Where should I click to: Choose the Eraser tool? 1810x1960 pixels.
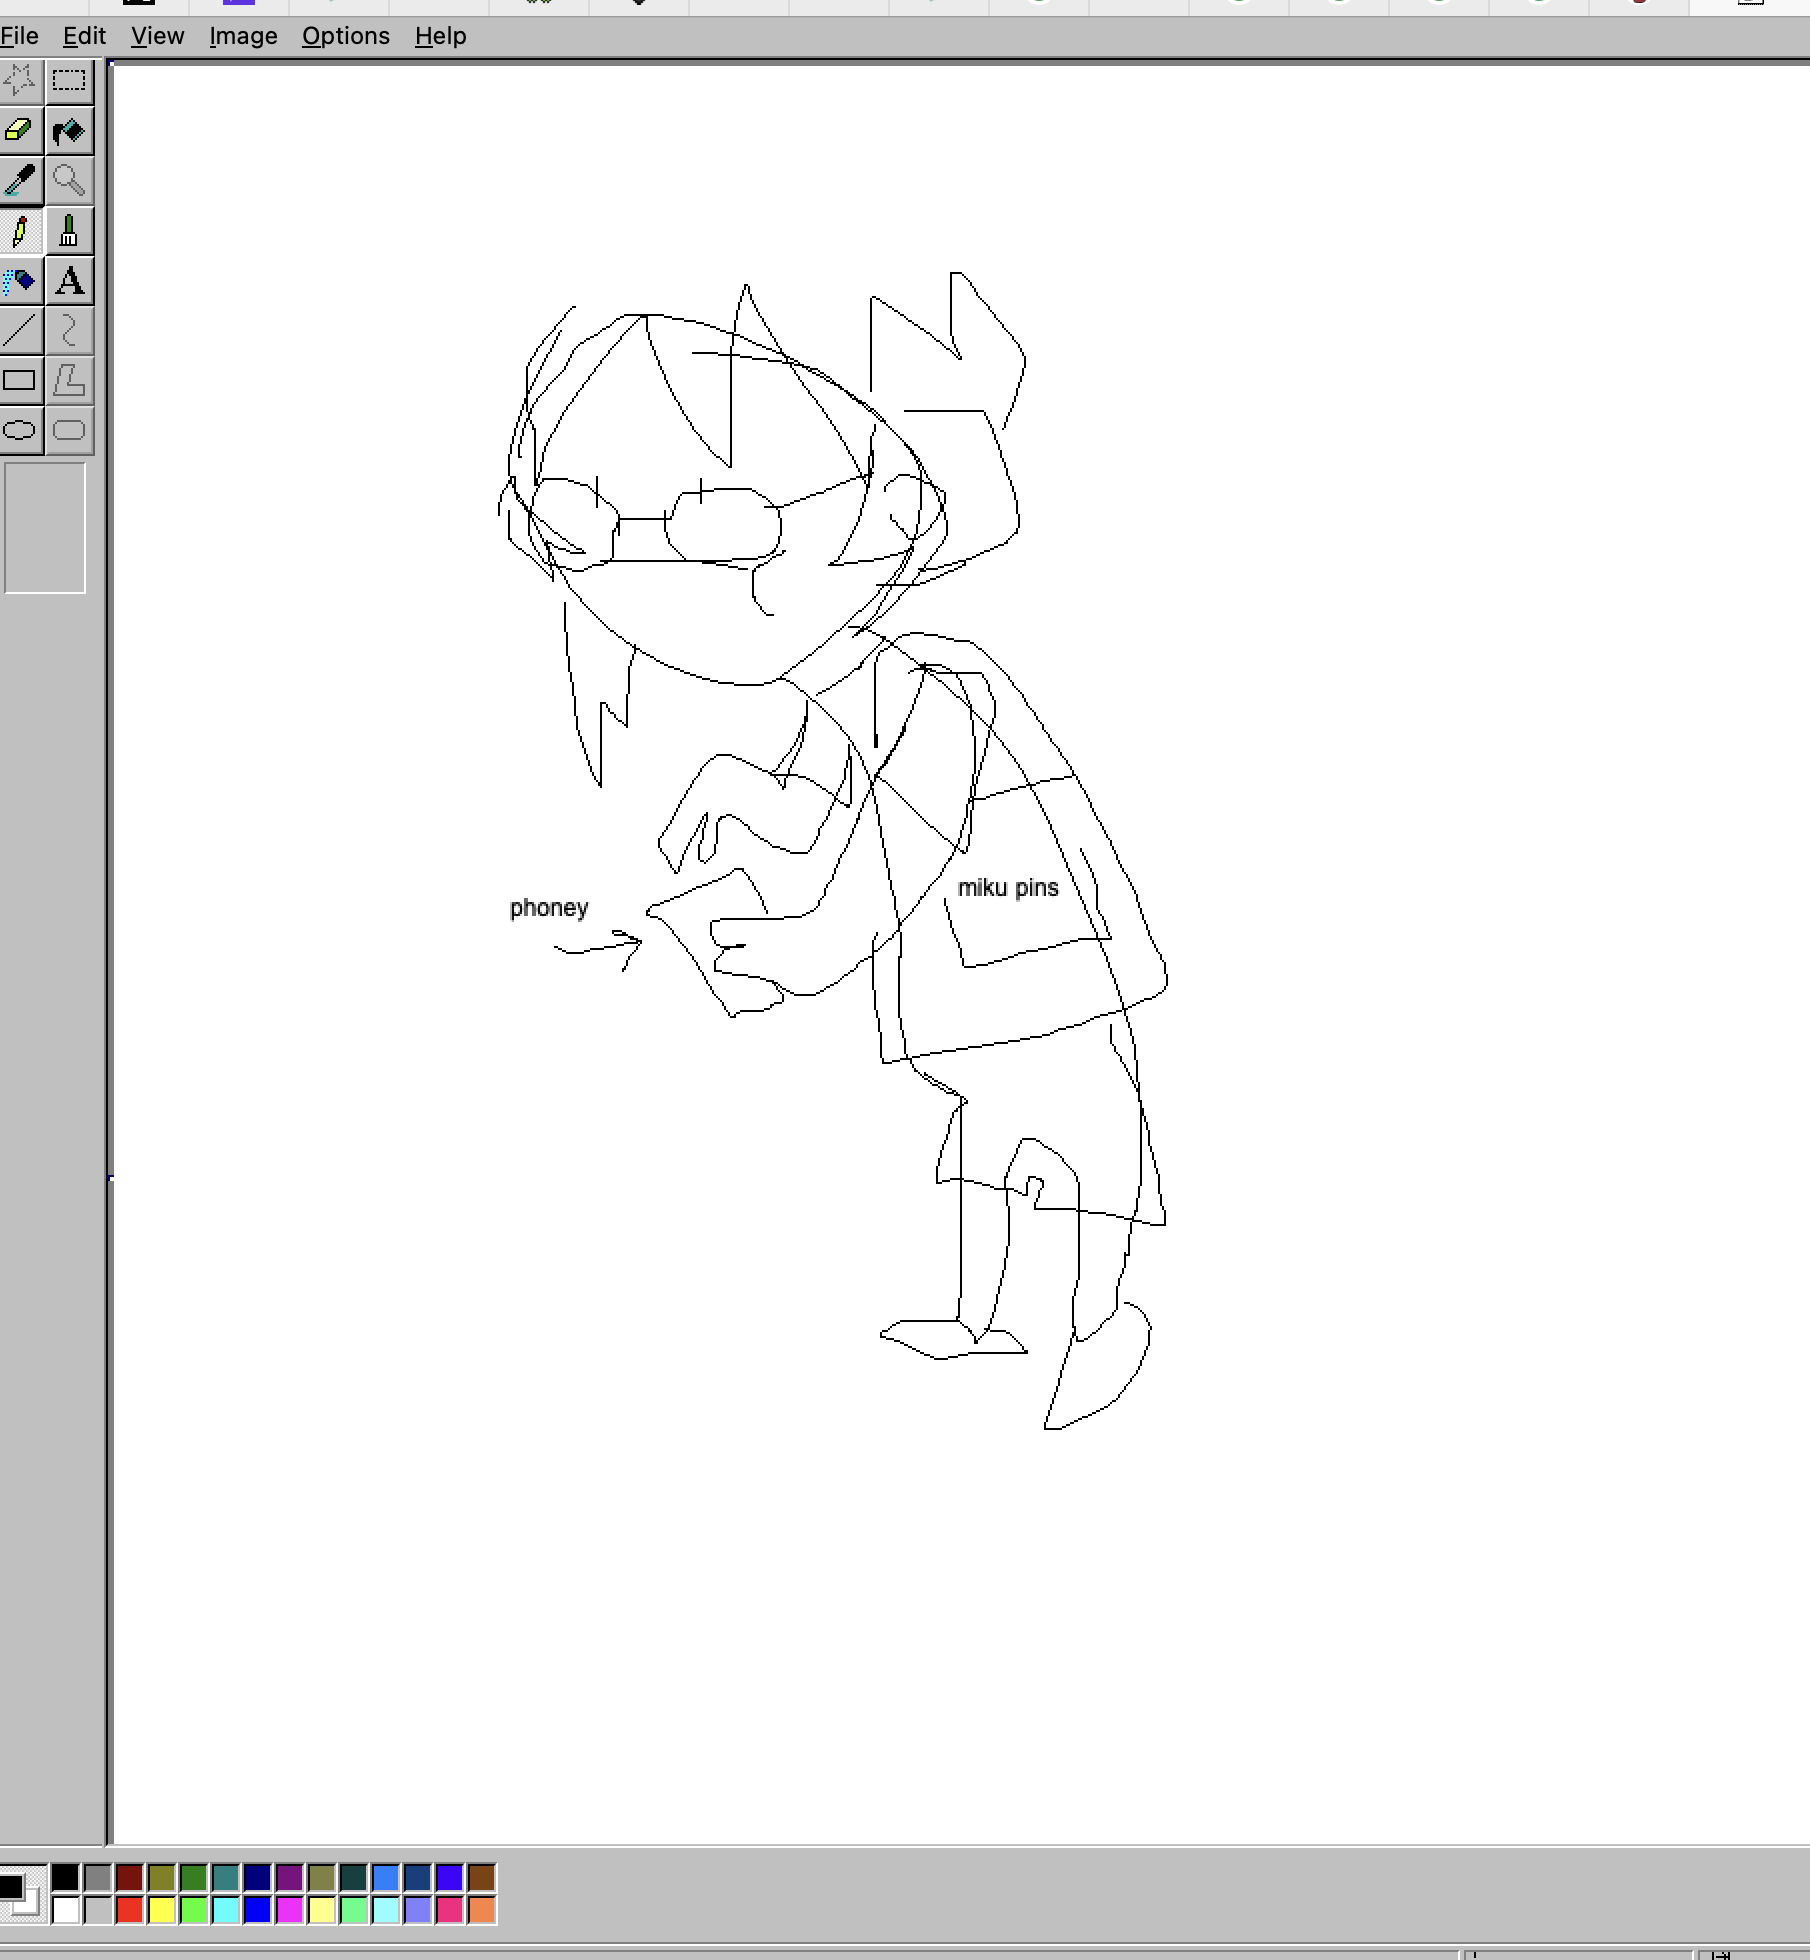click(20, 131)
